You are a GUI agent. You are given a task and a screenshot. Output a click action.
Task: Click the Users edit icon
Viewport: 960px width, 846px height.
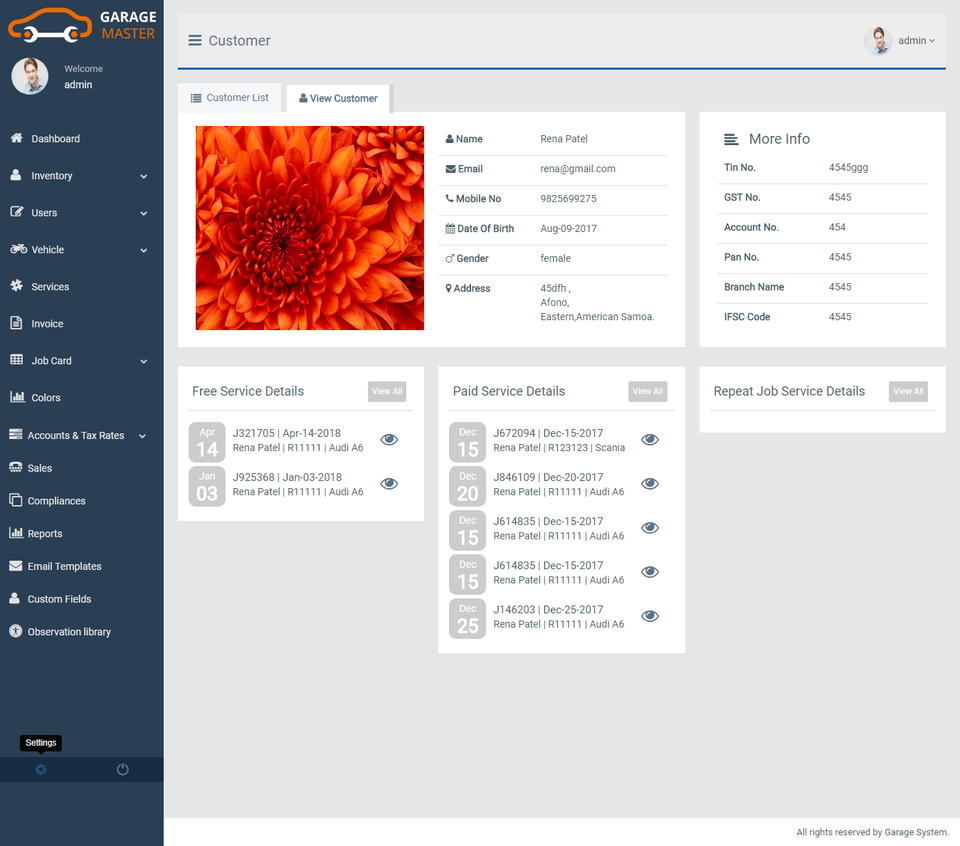pos(17,212)
